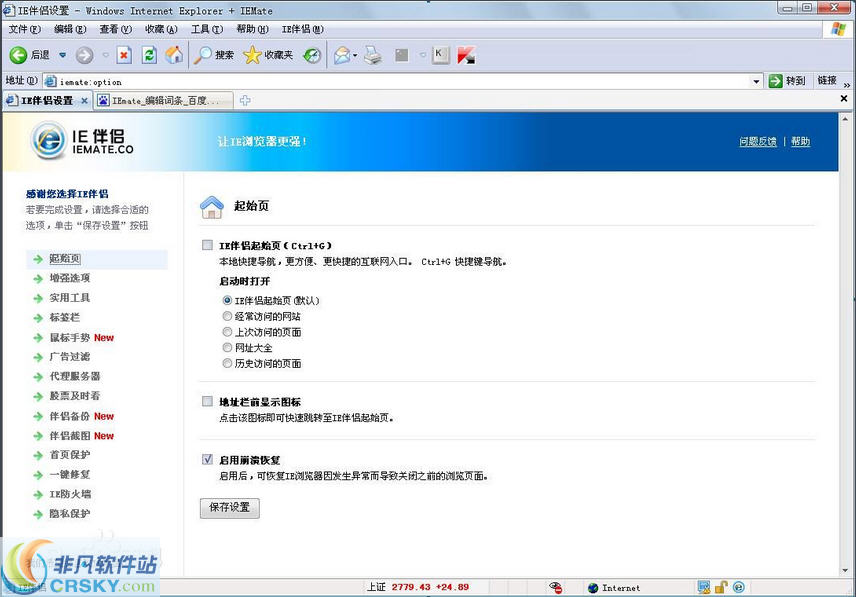The image size is (856, 597).
Task: Open the 工具(T) menu
Action: 206,29
